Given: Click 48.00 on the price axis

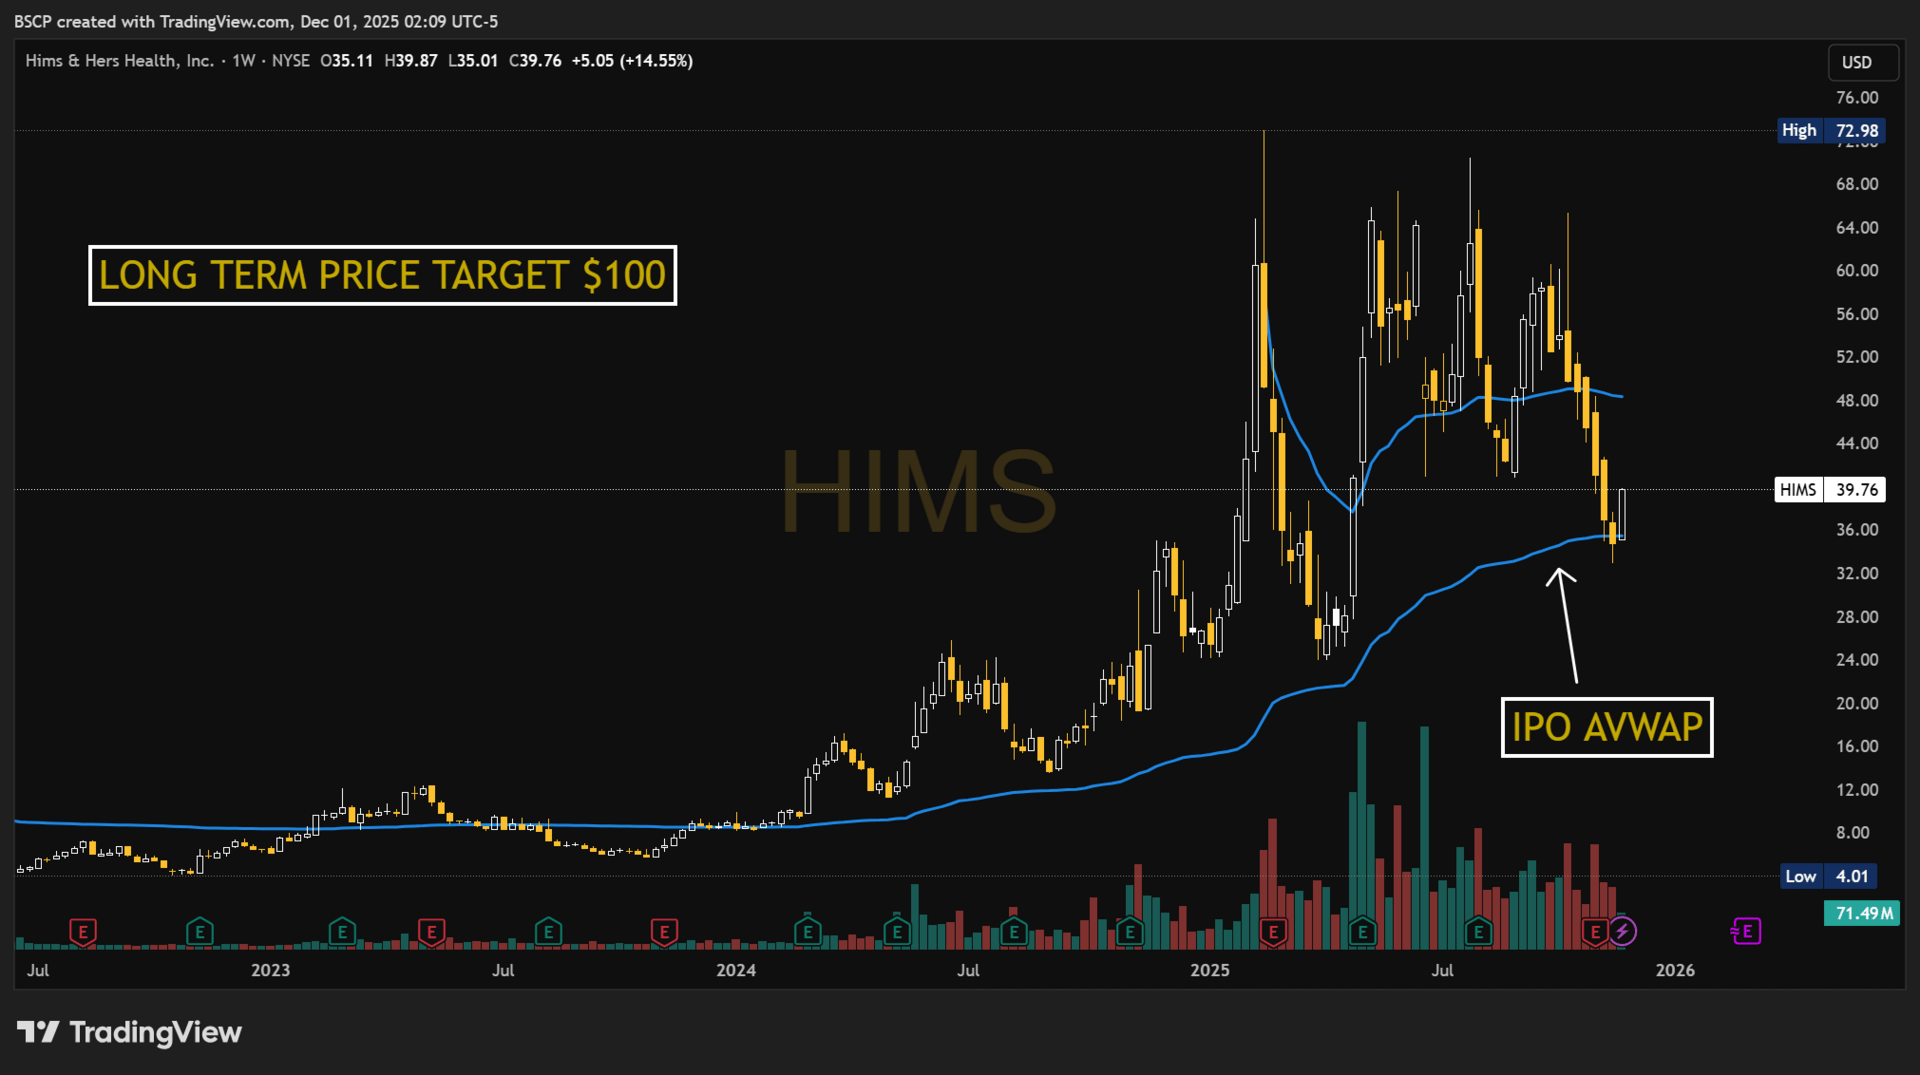Looking at the screenshot, I should point(1857,401).
